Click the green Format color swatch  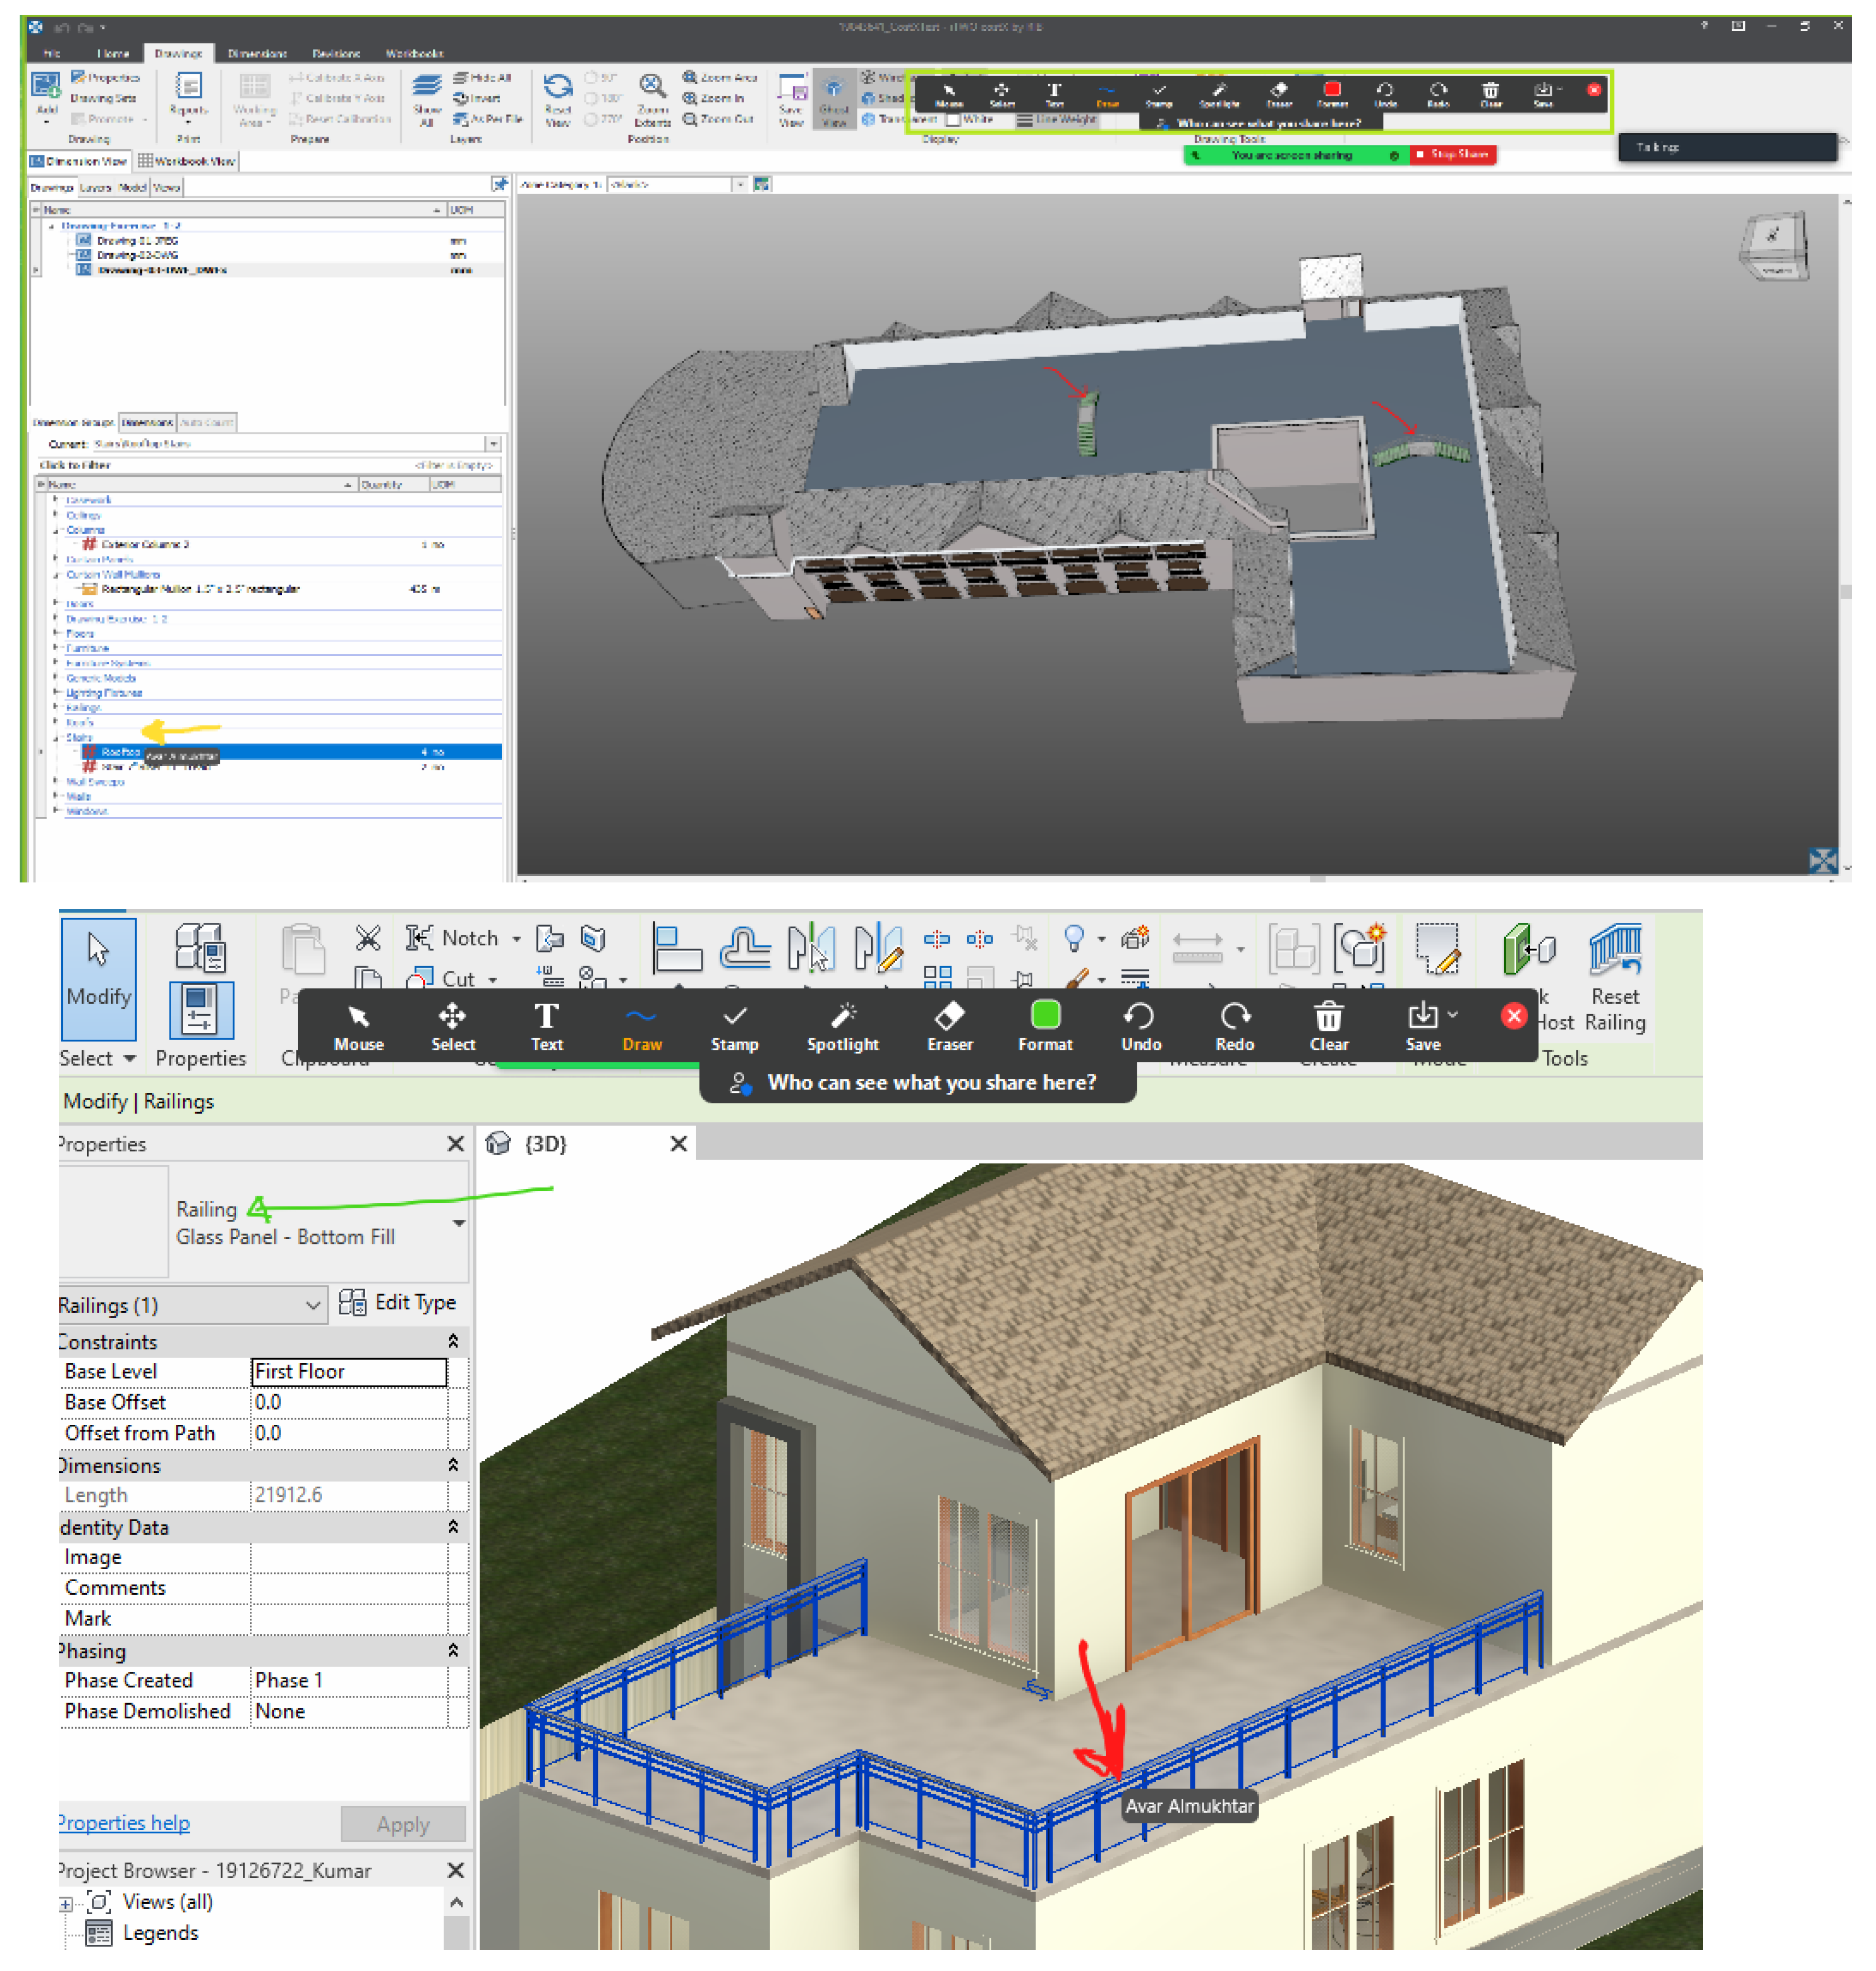pos(1045,1015)
